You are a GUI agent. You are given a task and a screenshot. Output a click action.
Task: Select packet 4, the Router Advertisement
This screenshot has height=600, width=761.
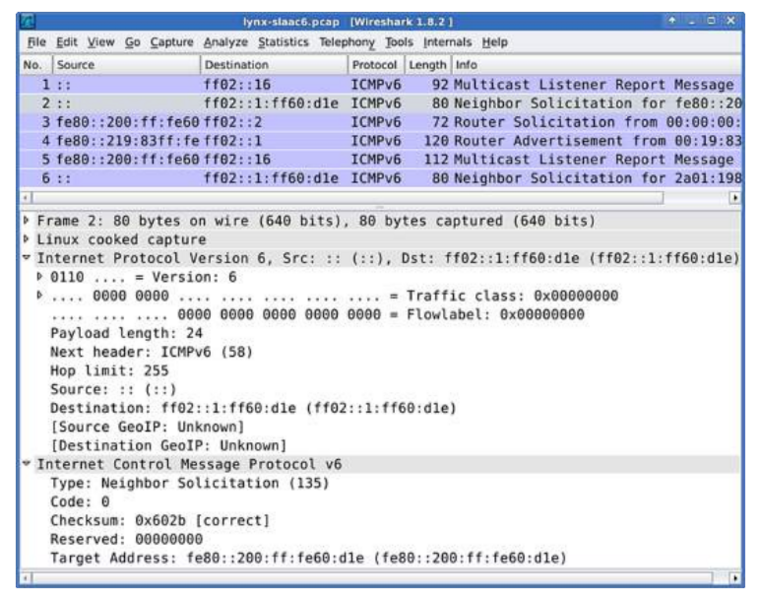(380, 140)
